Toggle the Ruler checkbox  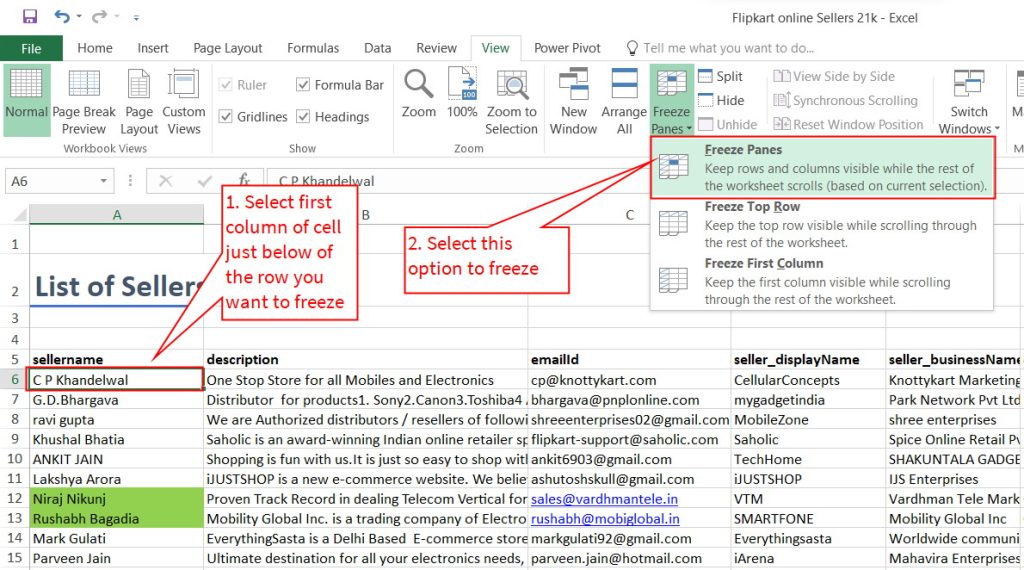point(226,85)
